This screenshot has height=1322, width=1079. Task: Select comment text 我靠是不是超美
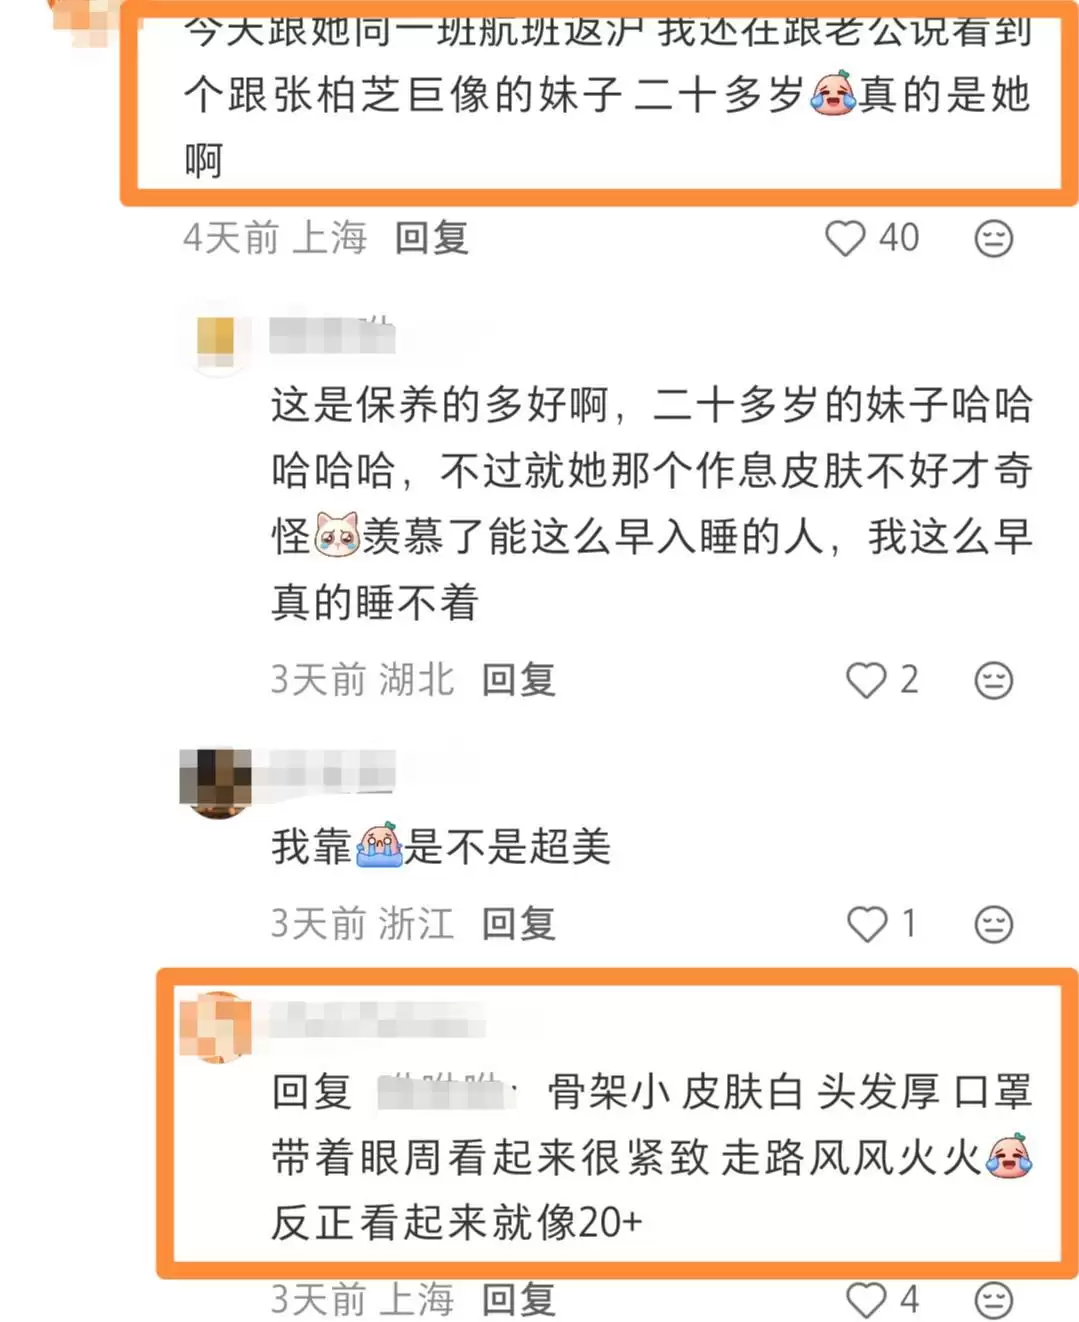point(441,847)
